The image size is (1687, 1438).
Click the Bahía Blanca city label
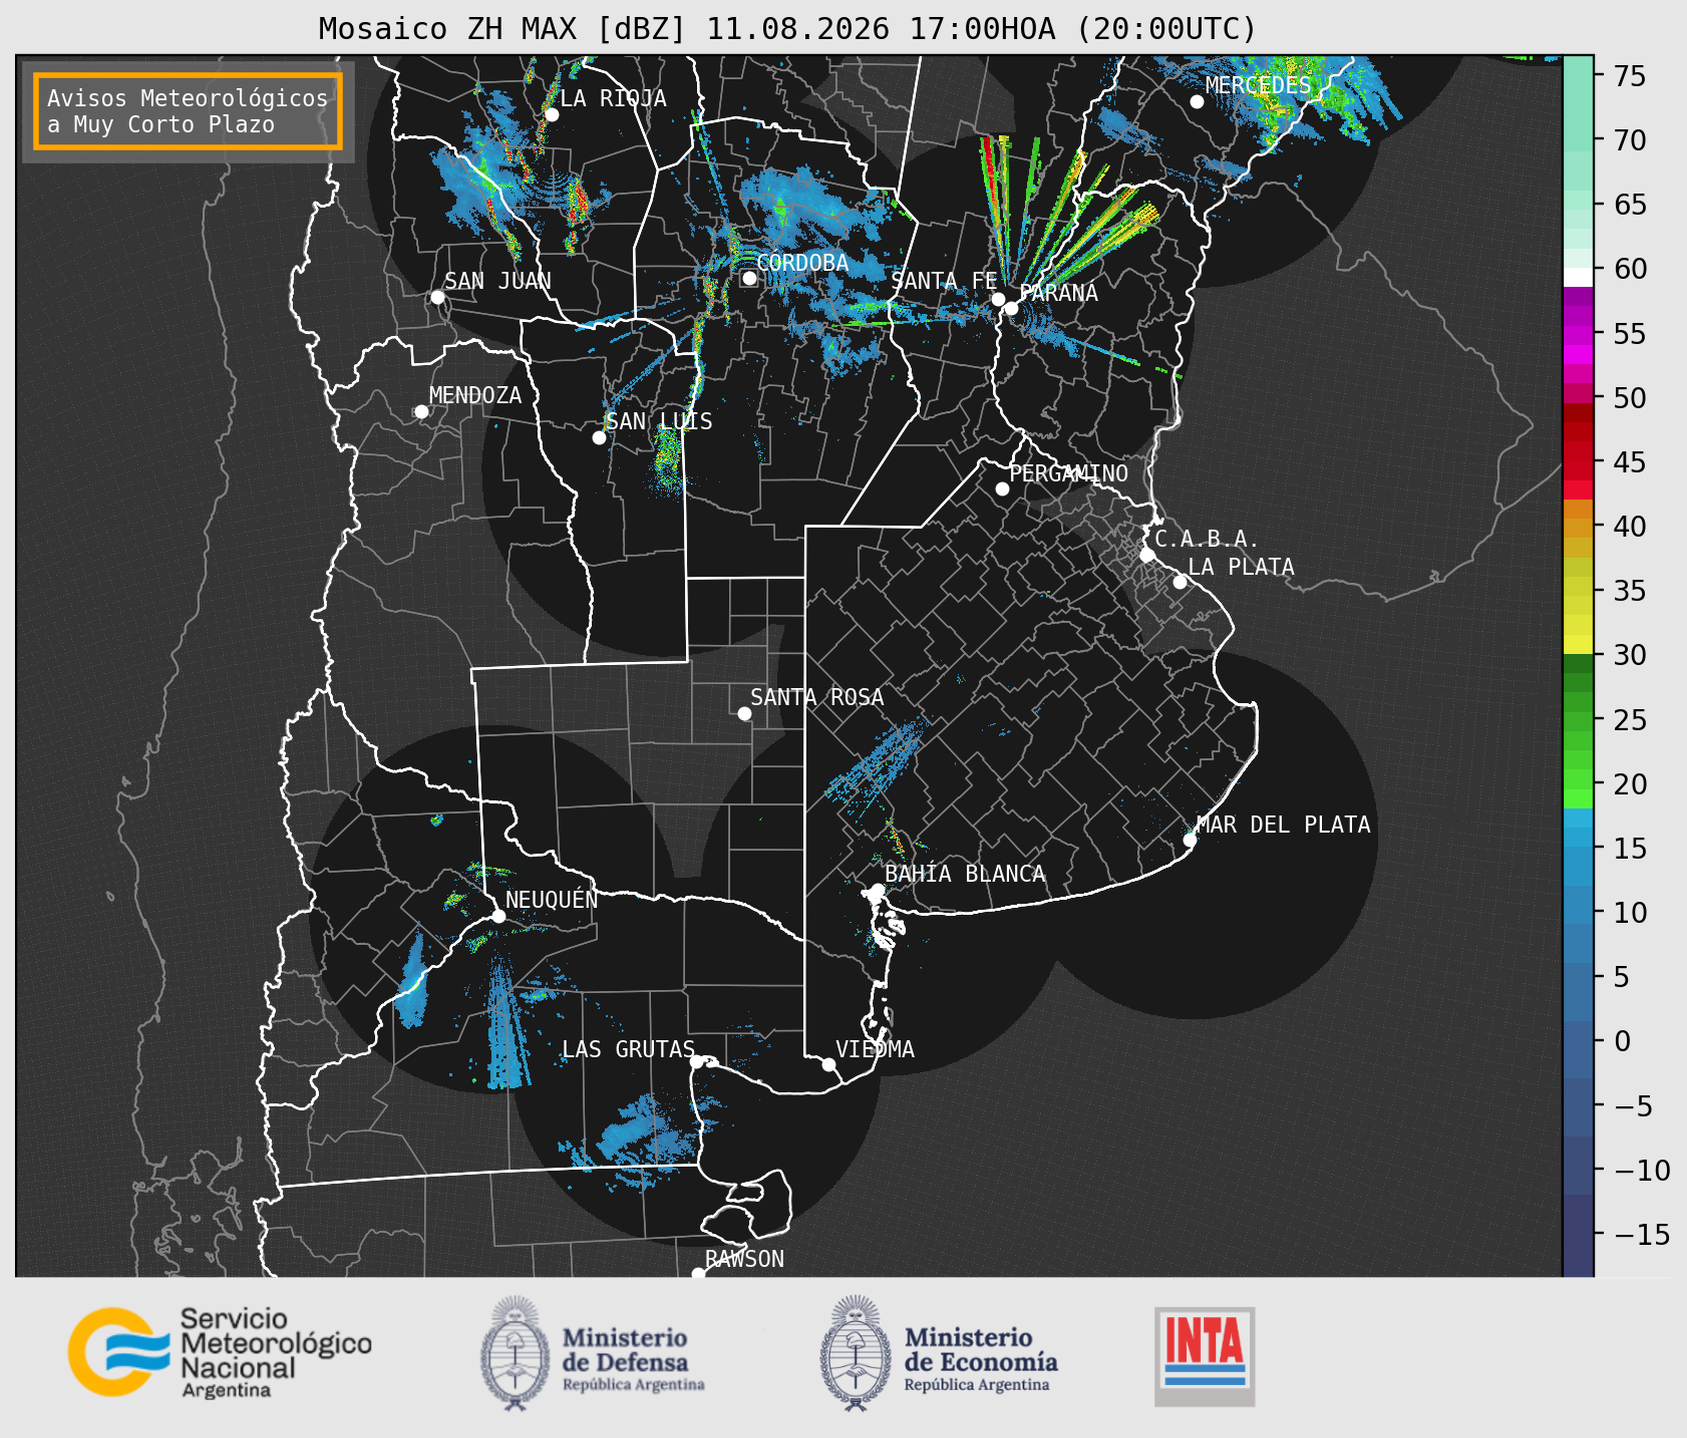965,874
